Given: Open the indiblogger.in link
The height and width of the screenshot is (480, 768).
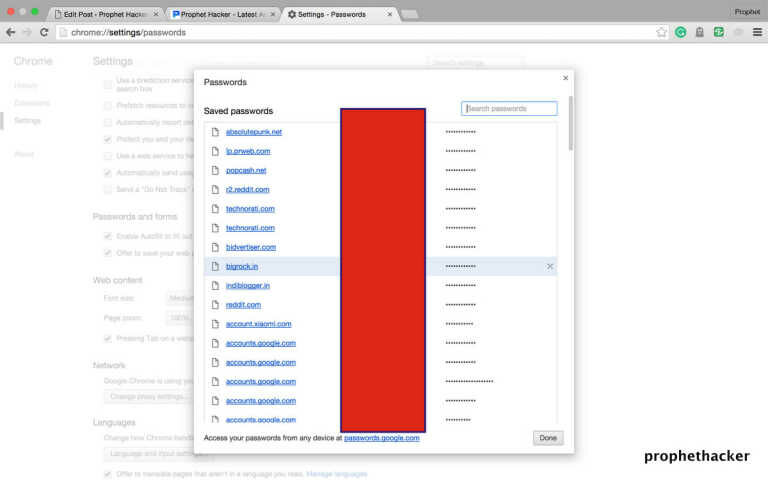Looking at the screenshot, I should click(247, 286).
